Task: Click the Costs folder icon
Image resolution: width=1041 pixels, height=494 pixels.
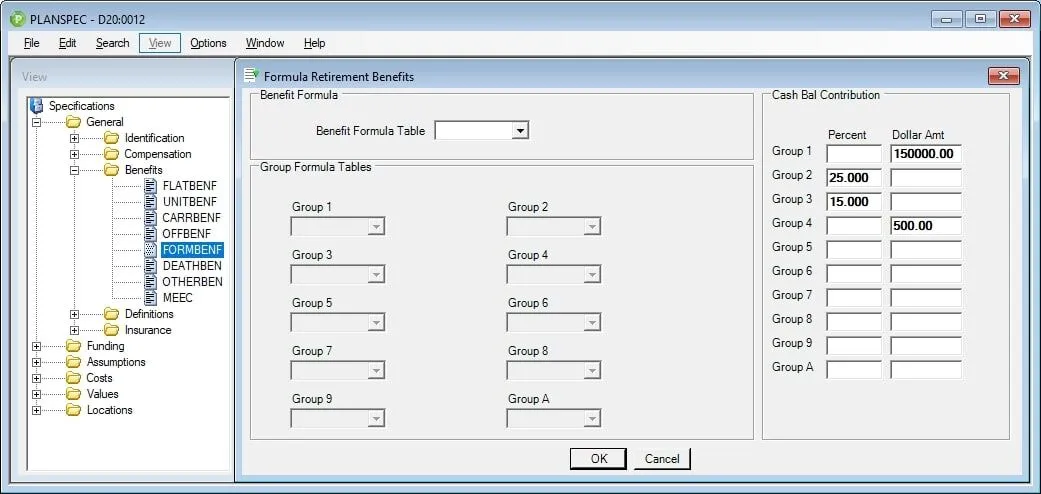Action: coord(73,378)
